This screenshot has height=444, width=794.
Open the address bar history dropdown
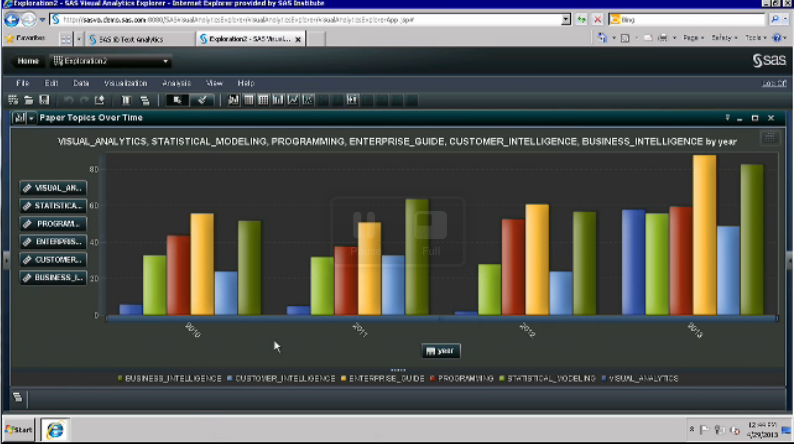click(x=566, y=20)
